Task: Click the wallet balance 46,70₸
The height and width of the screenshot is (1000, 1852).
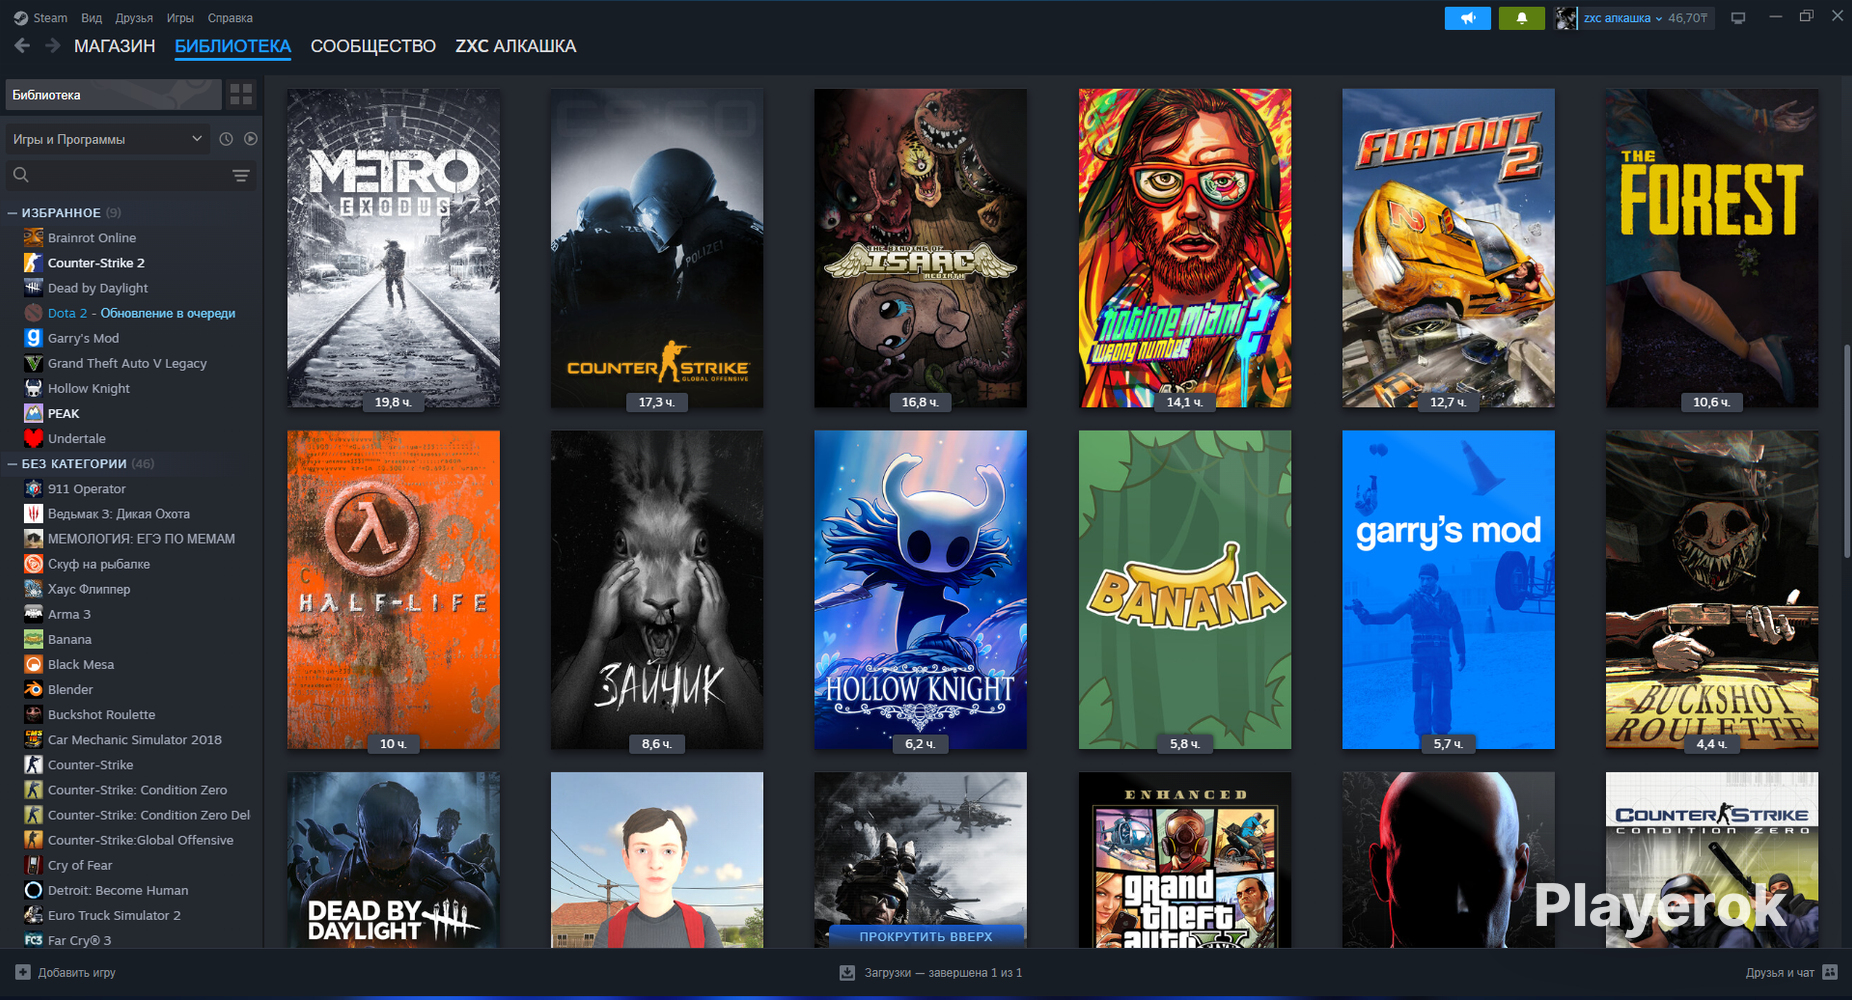Action: [x=1688, y=18]
